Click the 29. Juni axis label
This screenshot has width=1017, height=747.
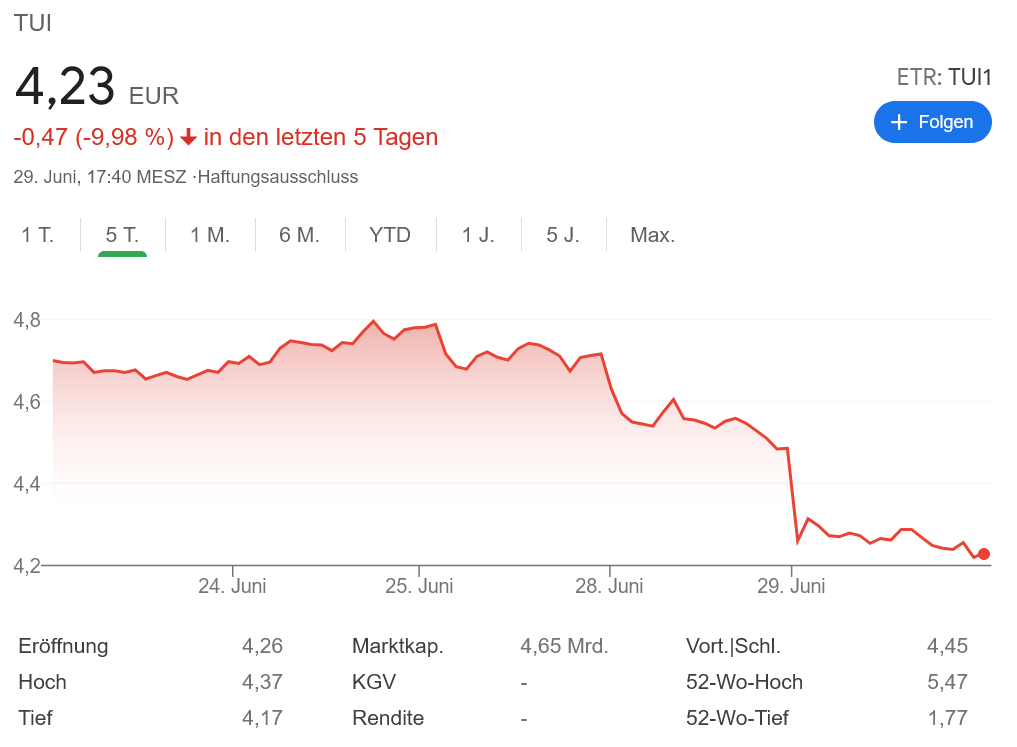[x=791, y=586]
